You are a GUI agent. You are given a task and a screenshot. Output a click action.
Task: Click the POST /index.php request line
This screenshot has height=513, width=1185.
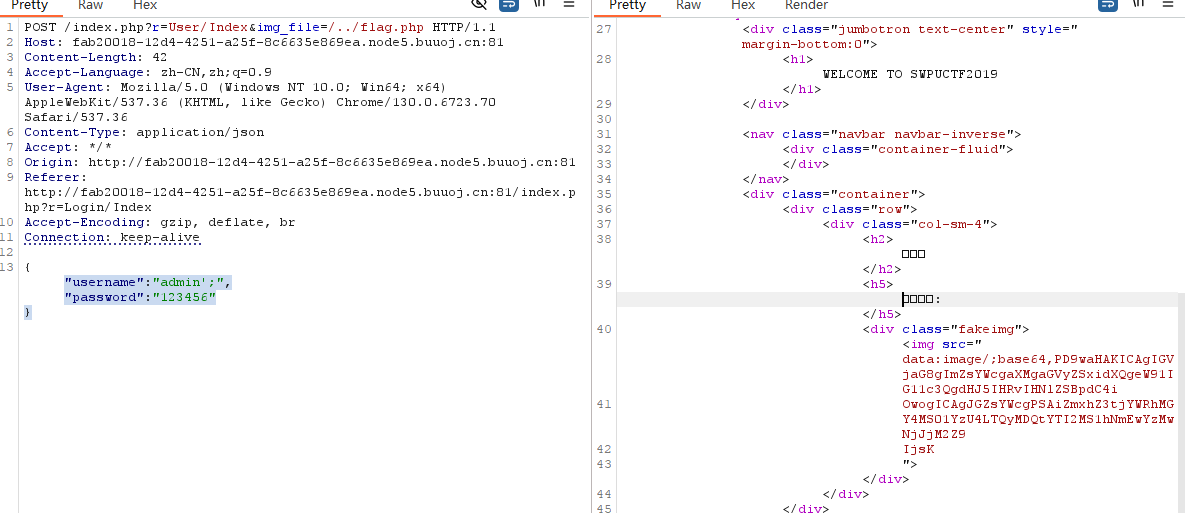point(260,27)
